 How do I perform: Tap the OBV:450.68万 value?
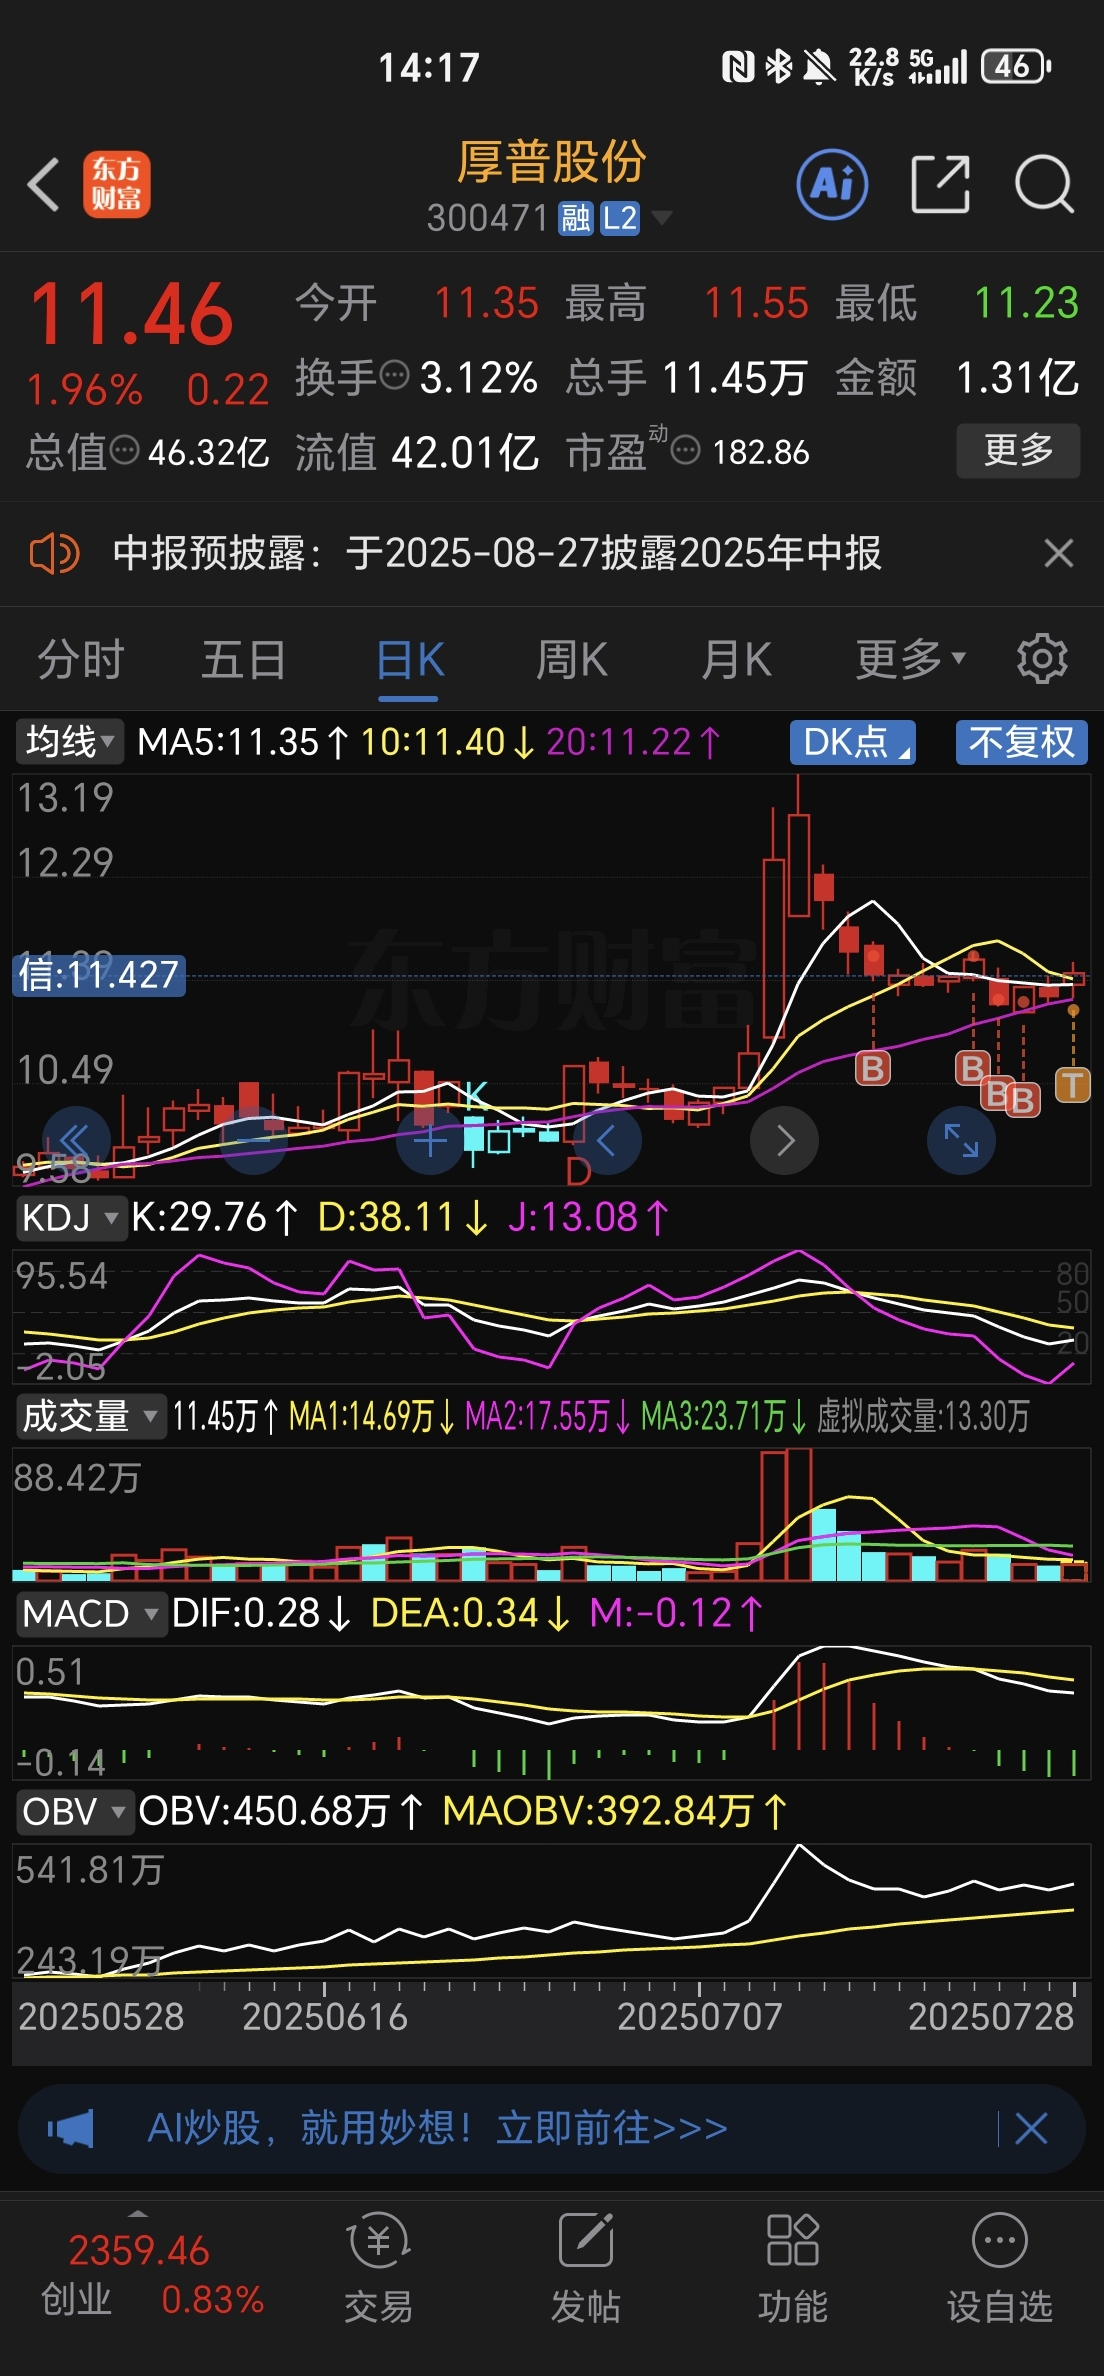(x=280, y=1811)
